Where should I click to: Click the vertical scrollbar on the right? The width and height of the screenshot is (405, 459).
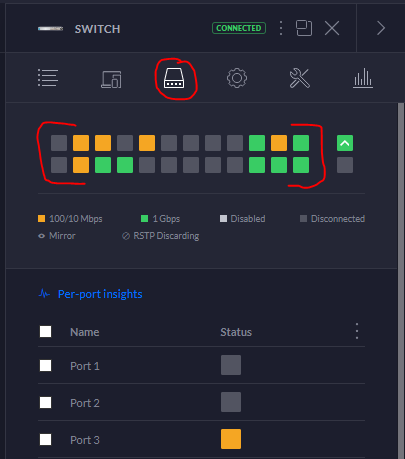click(x=401, y=280)
